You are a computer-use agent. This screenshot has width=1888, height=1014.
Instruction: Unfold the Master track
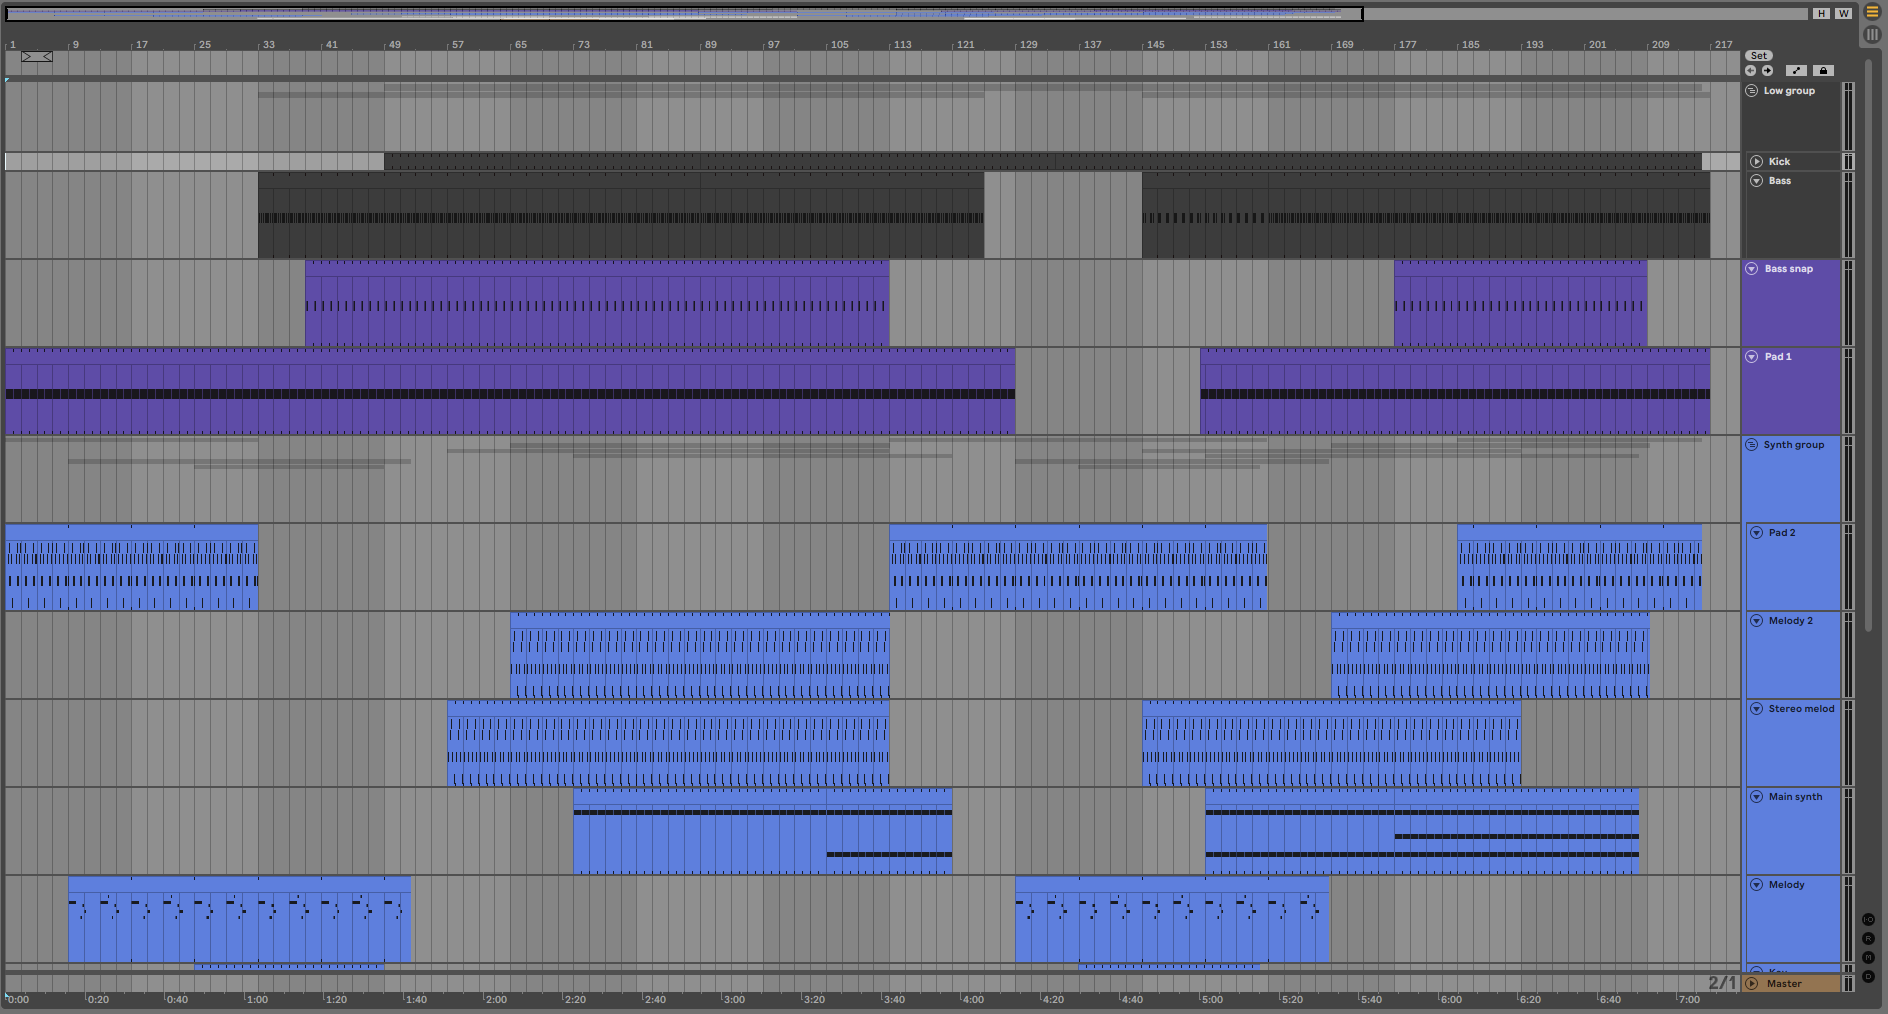point(1752,984)
